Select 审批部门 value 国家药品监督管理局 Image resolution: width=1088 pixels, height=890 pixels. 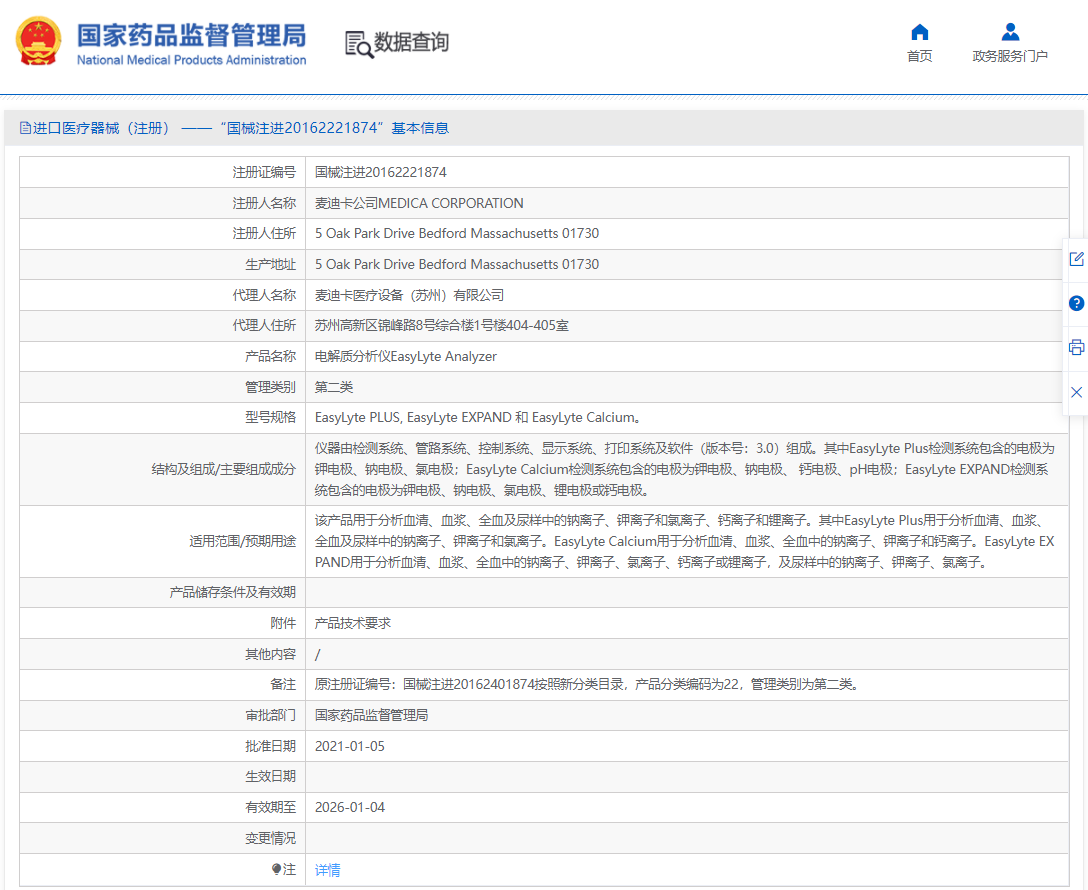(x=371, y=715)
